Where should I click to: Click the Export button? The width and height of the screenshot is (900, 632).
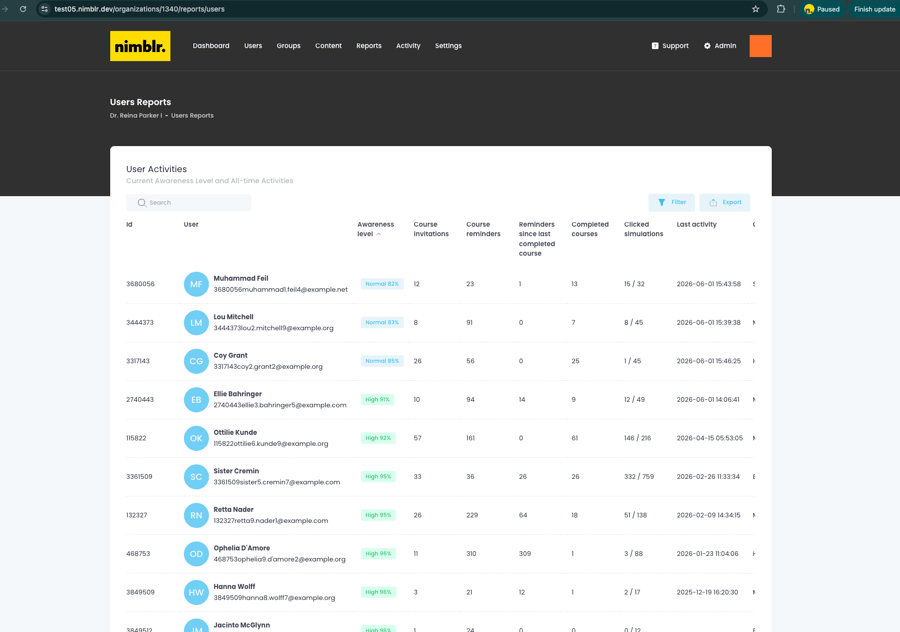(x=724, y=202)
